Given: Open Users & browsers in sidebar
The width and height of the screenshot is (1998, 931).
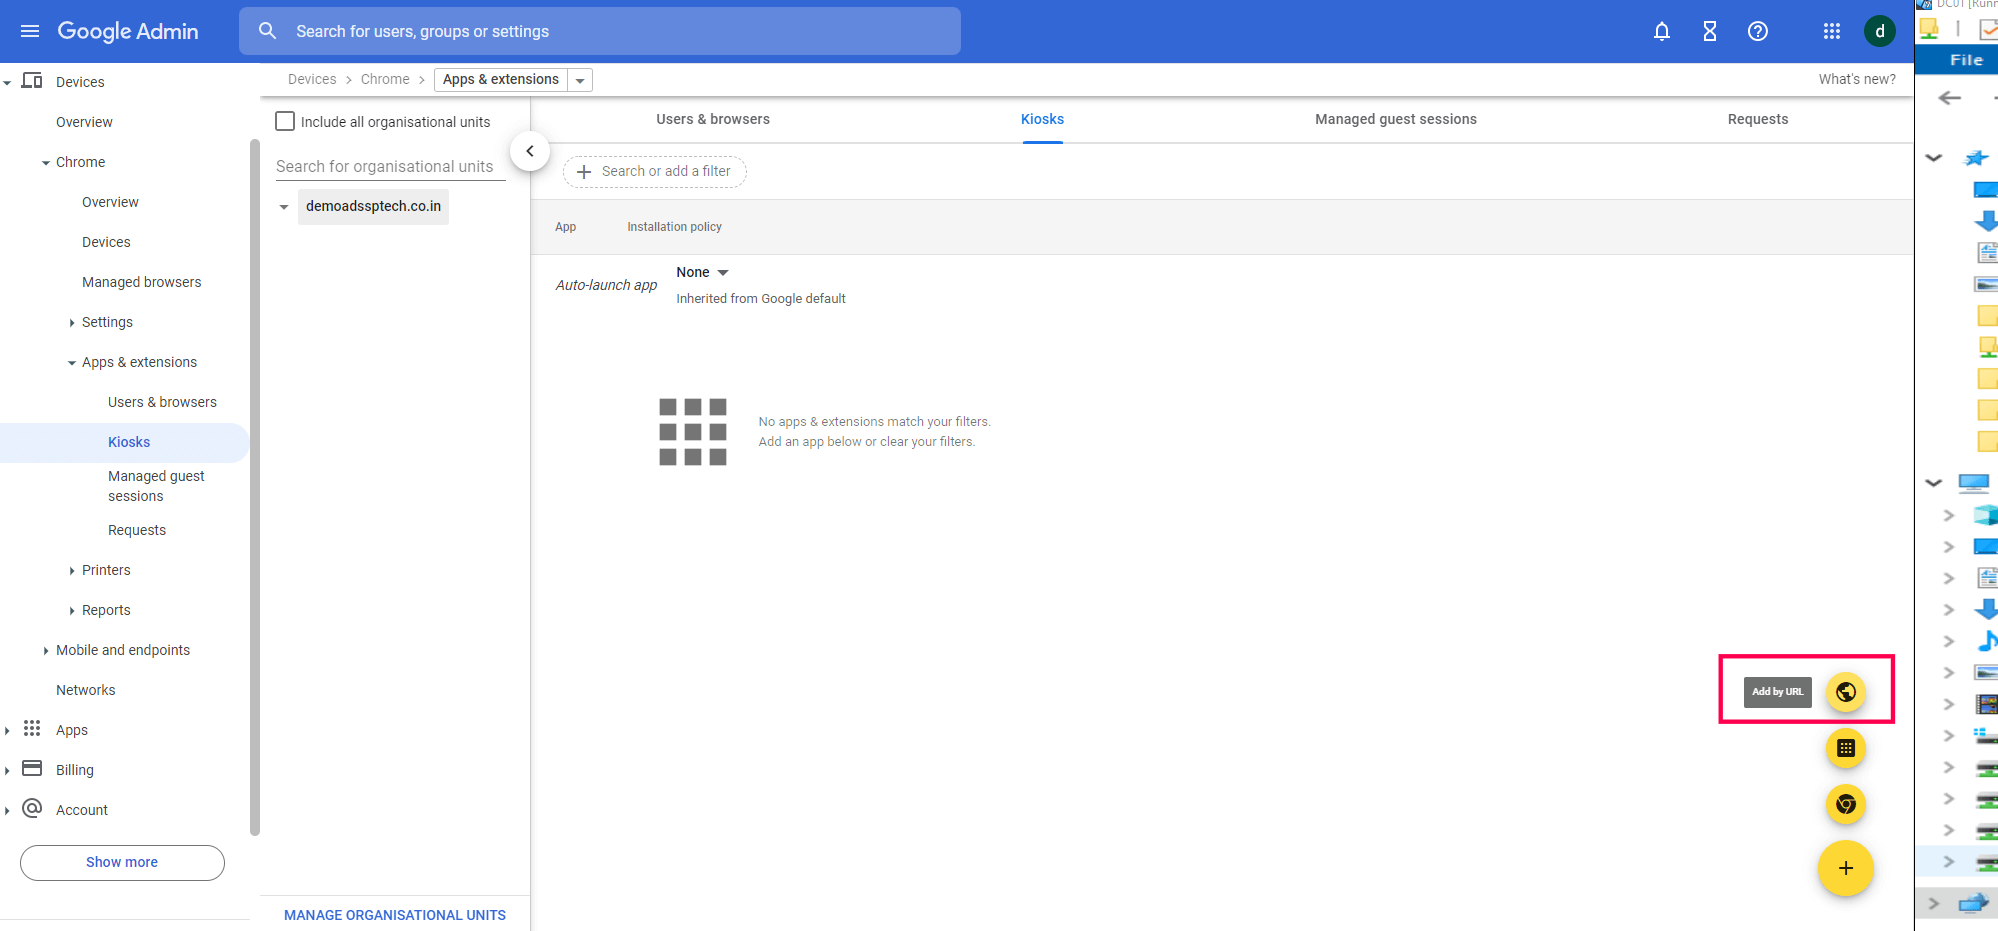Looking at the screenshot, I should point(162,402).
